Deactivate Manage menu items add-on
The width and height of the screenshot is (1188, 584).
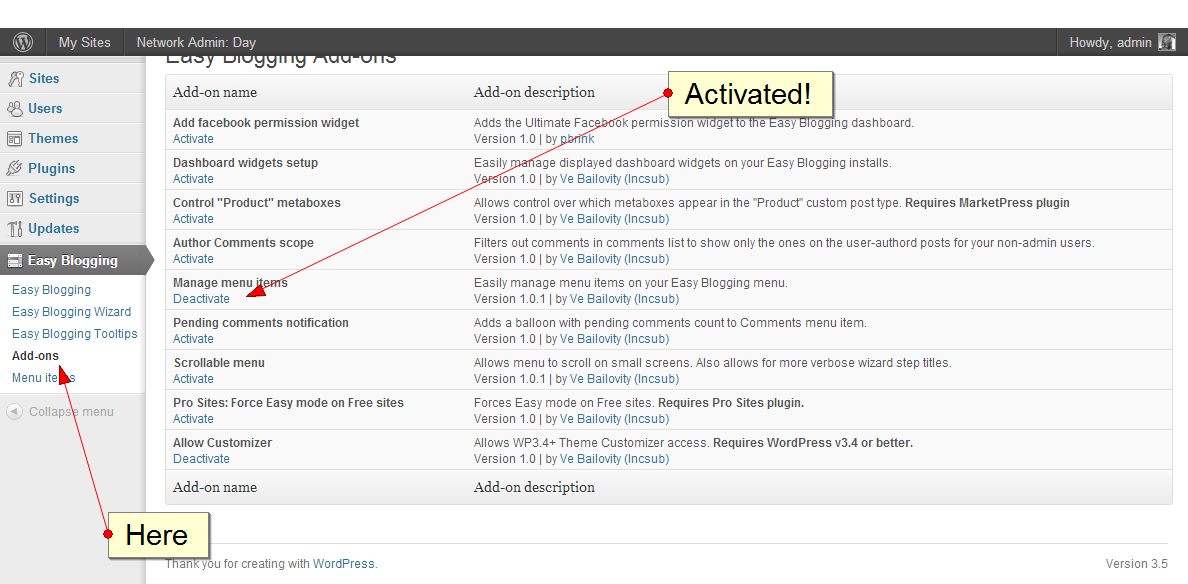coord(201,299)
